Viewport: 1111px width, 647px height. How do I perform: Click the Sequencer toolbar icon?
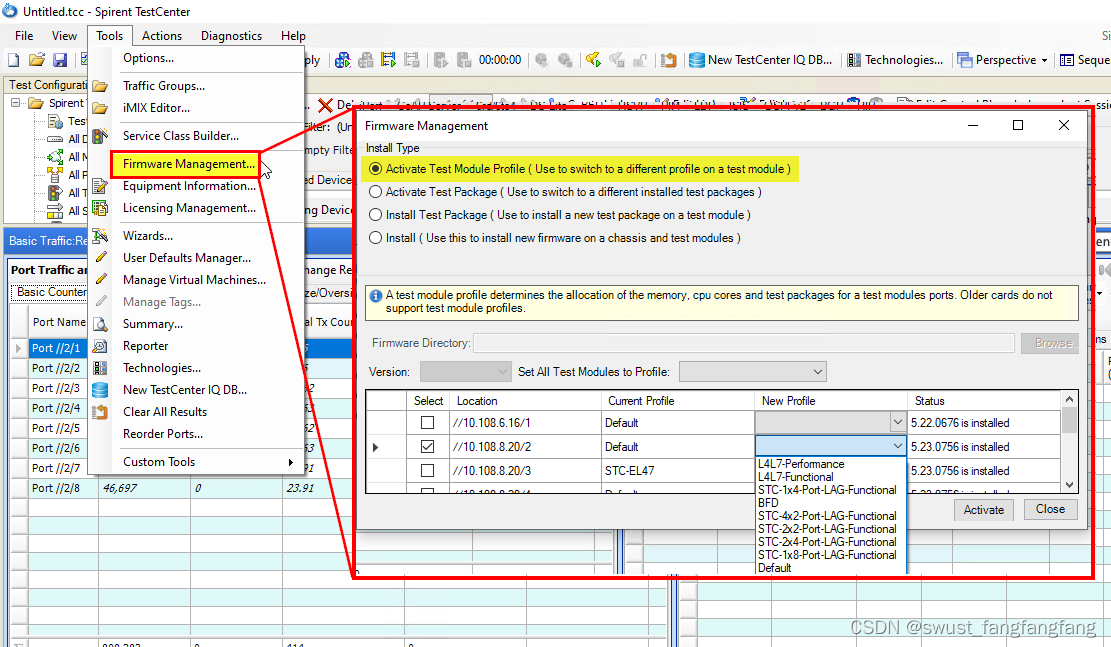1066,60
